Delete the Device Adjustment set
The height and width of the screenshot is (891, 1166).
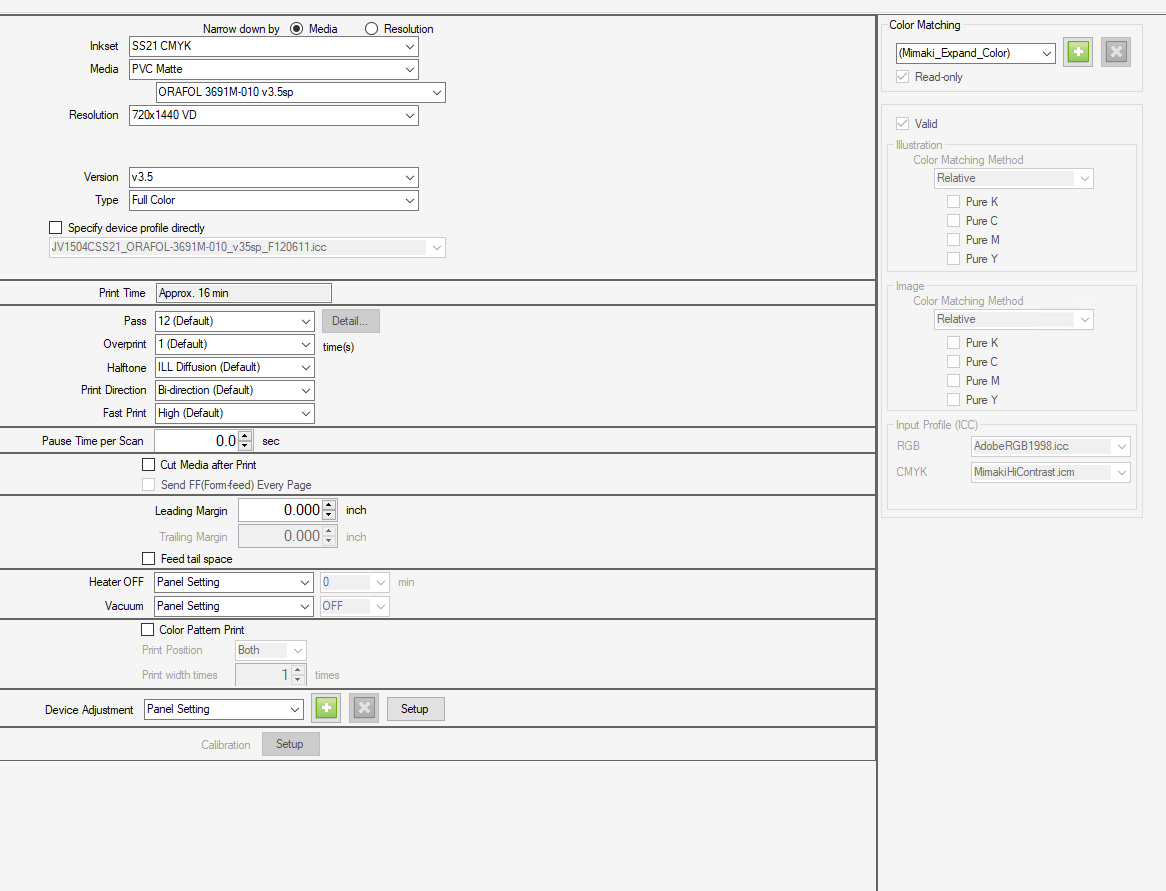click(x=364, y=708)
